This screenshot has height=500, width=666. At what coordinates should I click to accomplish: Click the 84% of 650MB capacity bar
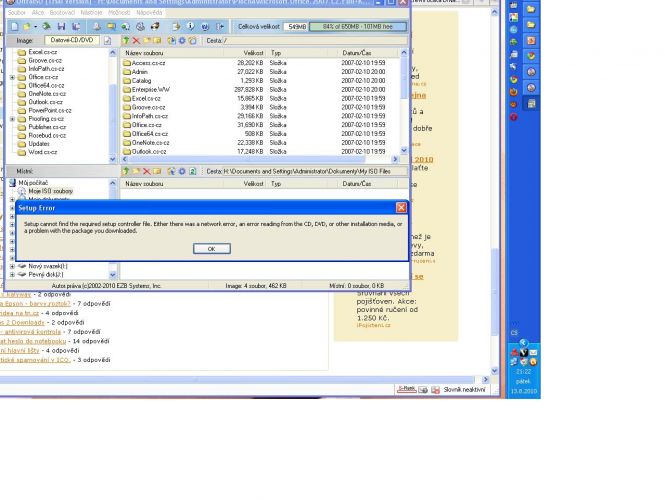tap(358, 27)
